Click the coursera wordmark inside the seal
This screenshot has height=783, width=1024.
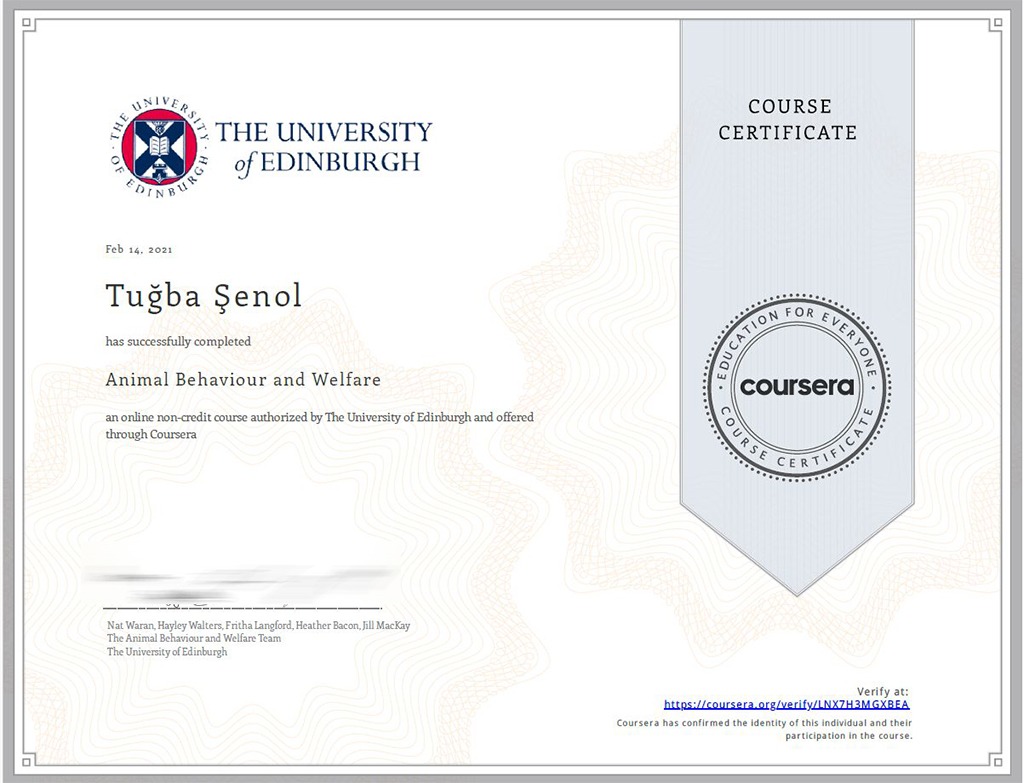point(796,386)
